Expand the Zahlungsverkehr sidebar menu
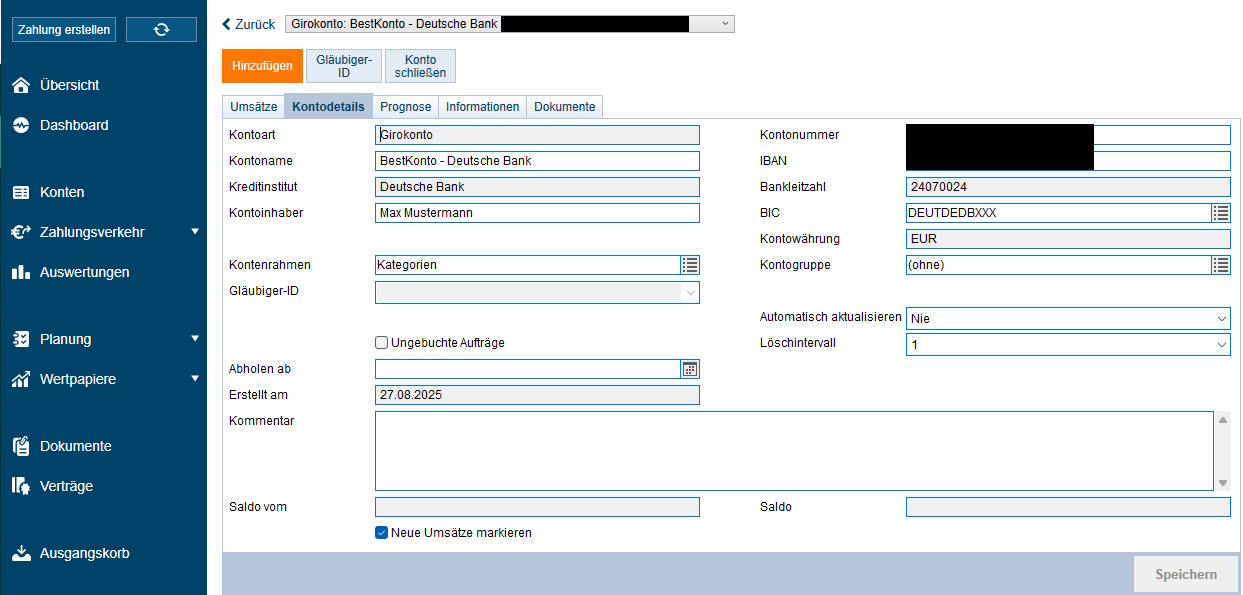 tap(194, 232)
